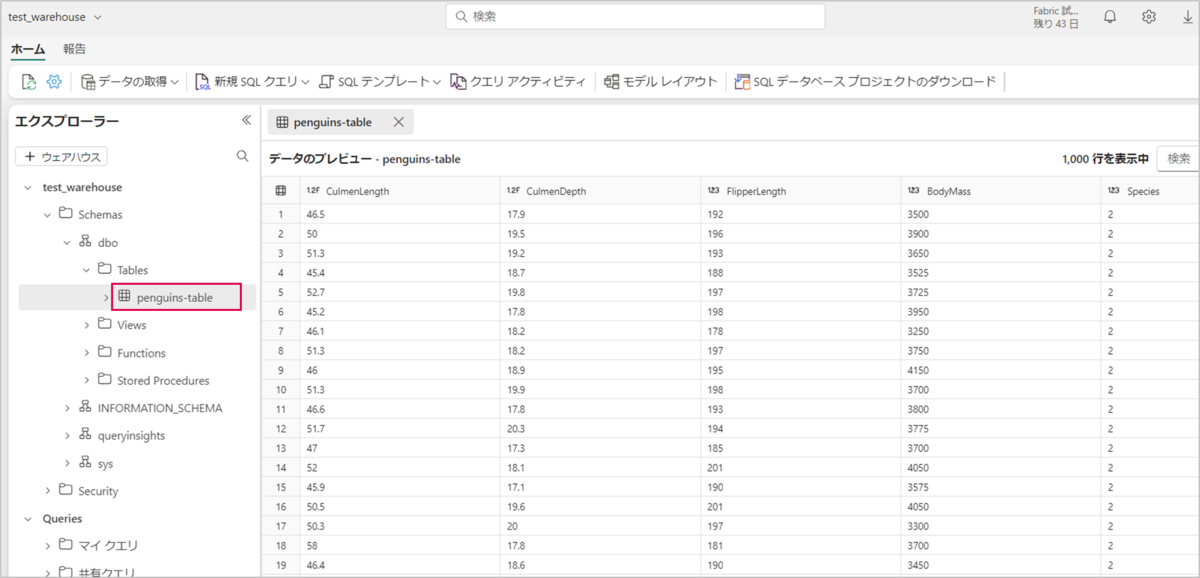
Task: Select the Views folder label
Action: [131, 325]
